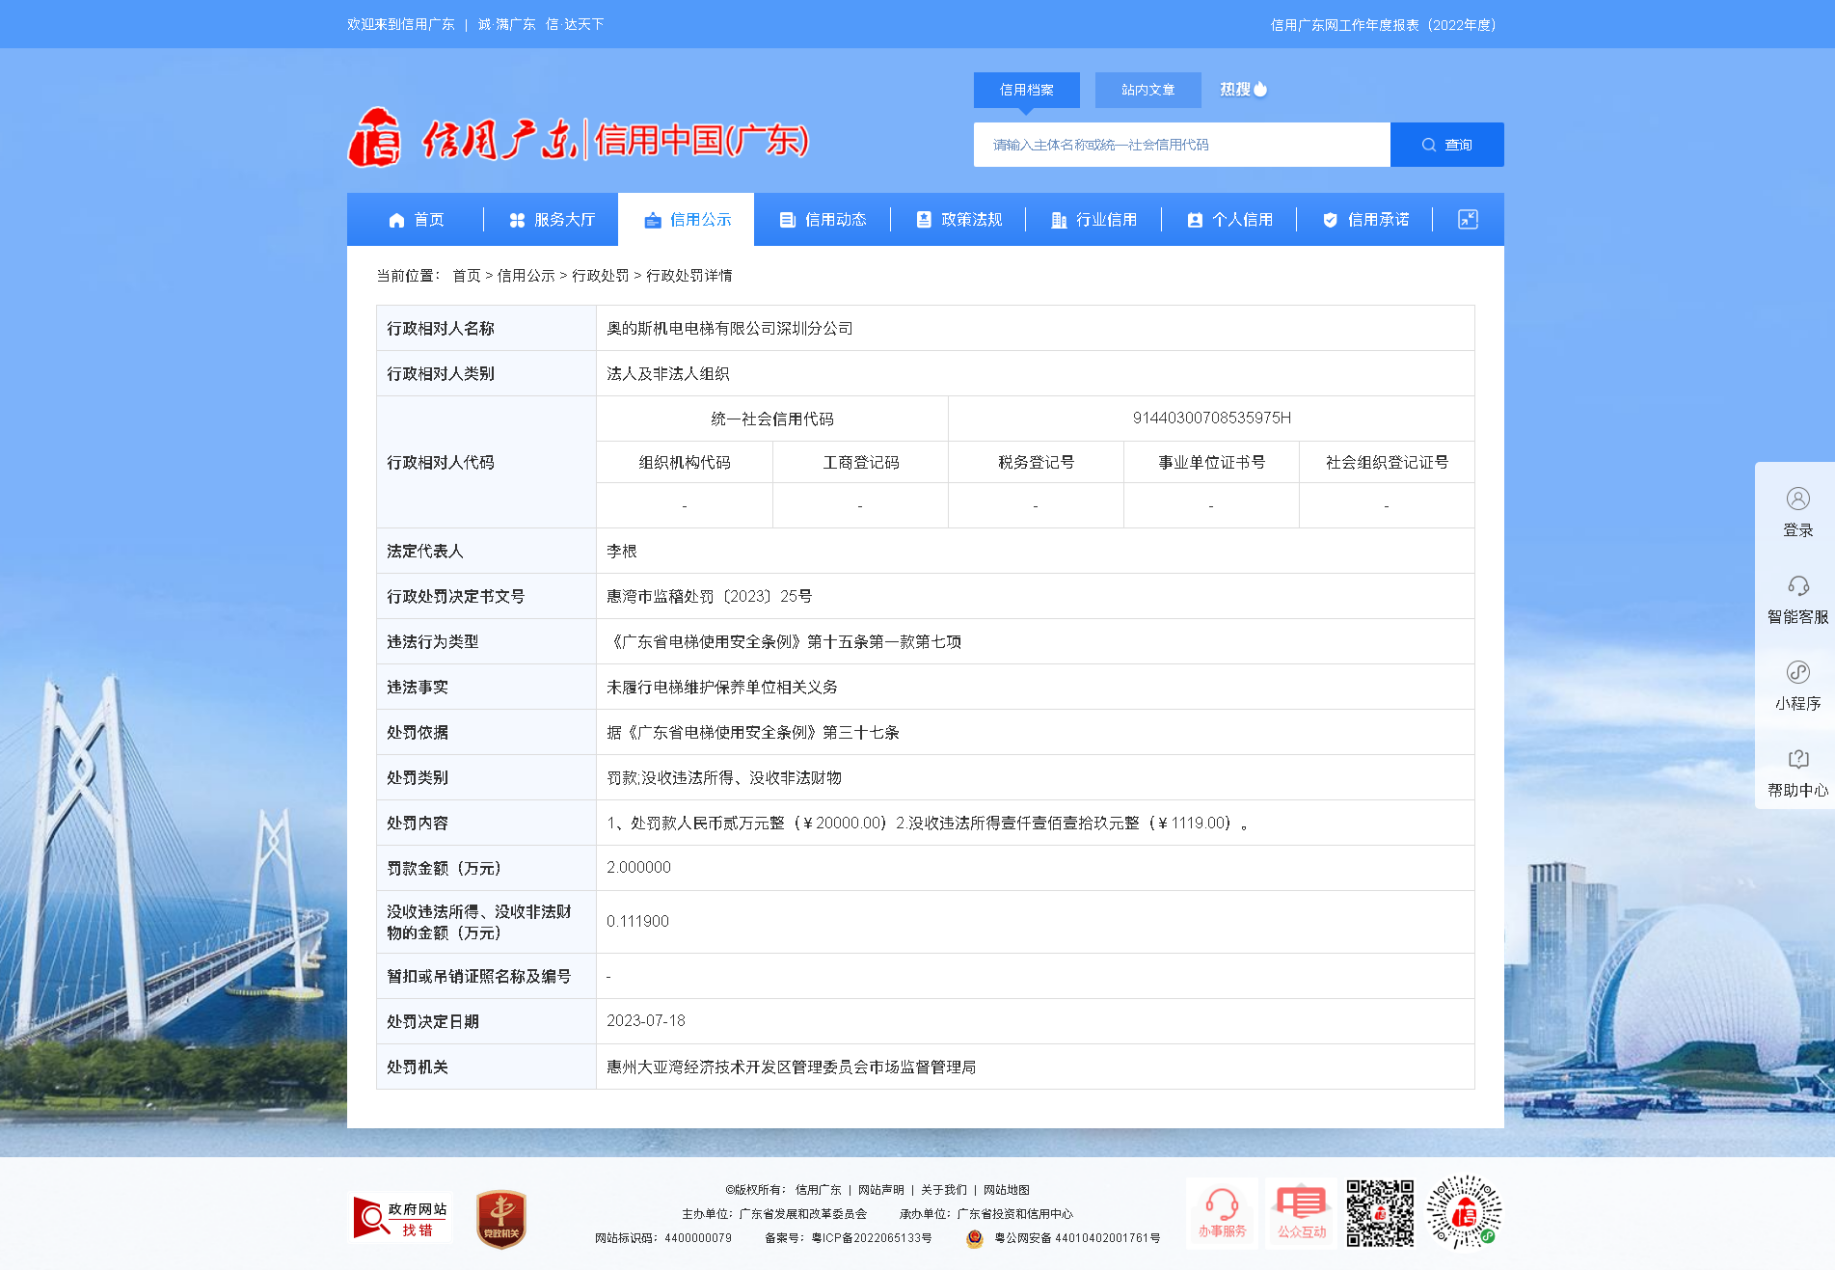1835x1270 pixels.
Task: Open the 小程序 sidebar icon
Action: click(x=1798, y=672)
